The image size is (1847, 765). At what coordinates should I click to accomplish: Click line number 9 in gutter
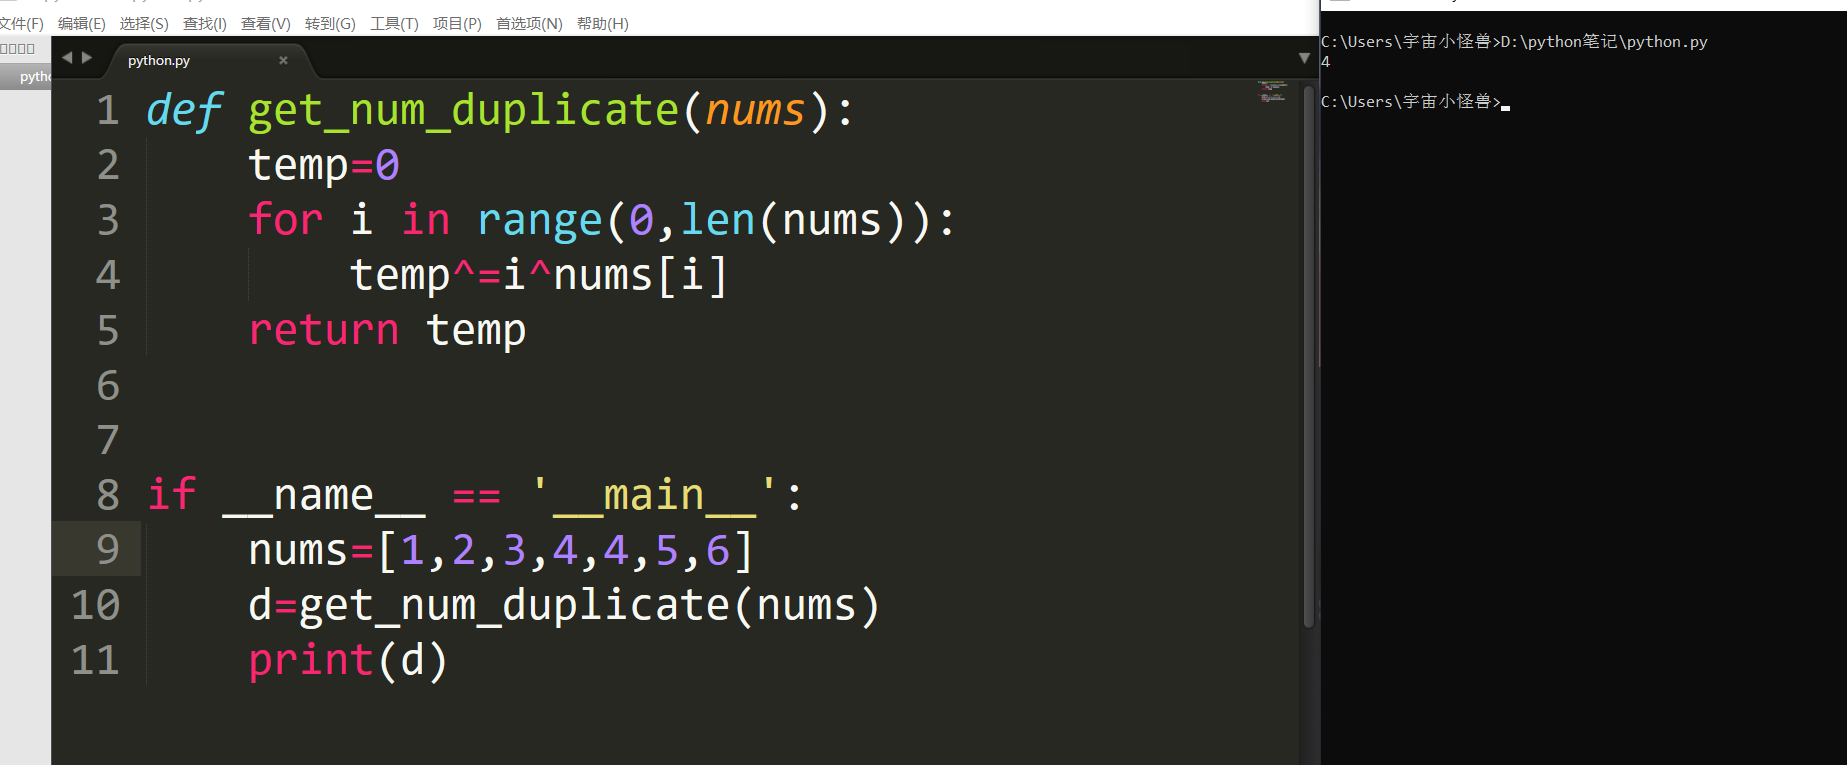[108, 550]
